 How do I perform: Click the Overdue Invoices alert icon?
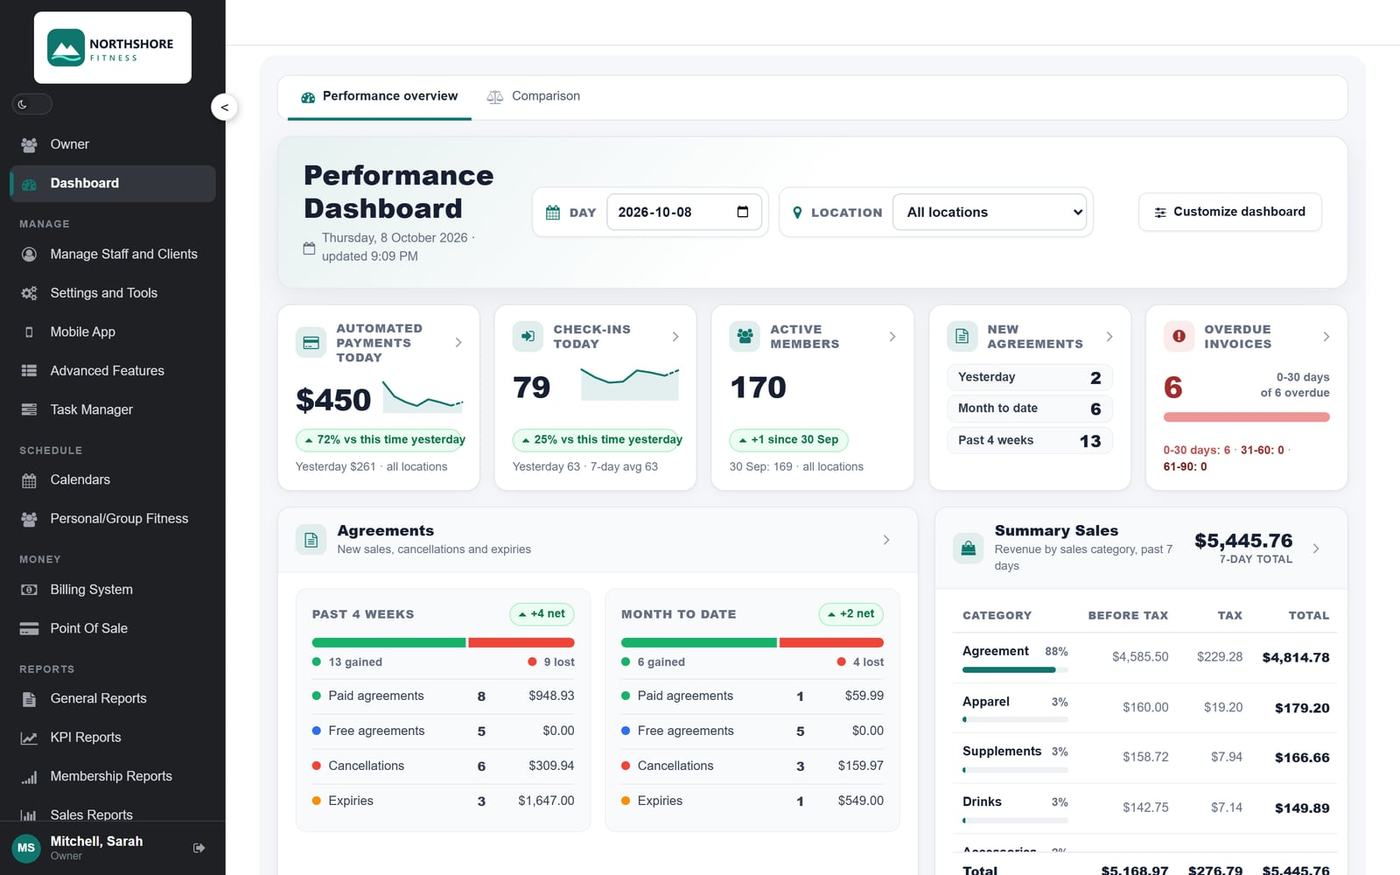tap(1179, 337)
